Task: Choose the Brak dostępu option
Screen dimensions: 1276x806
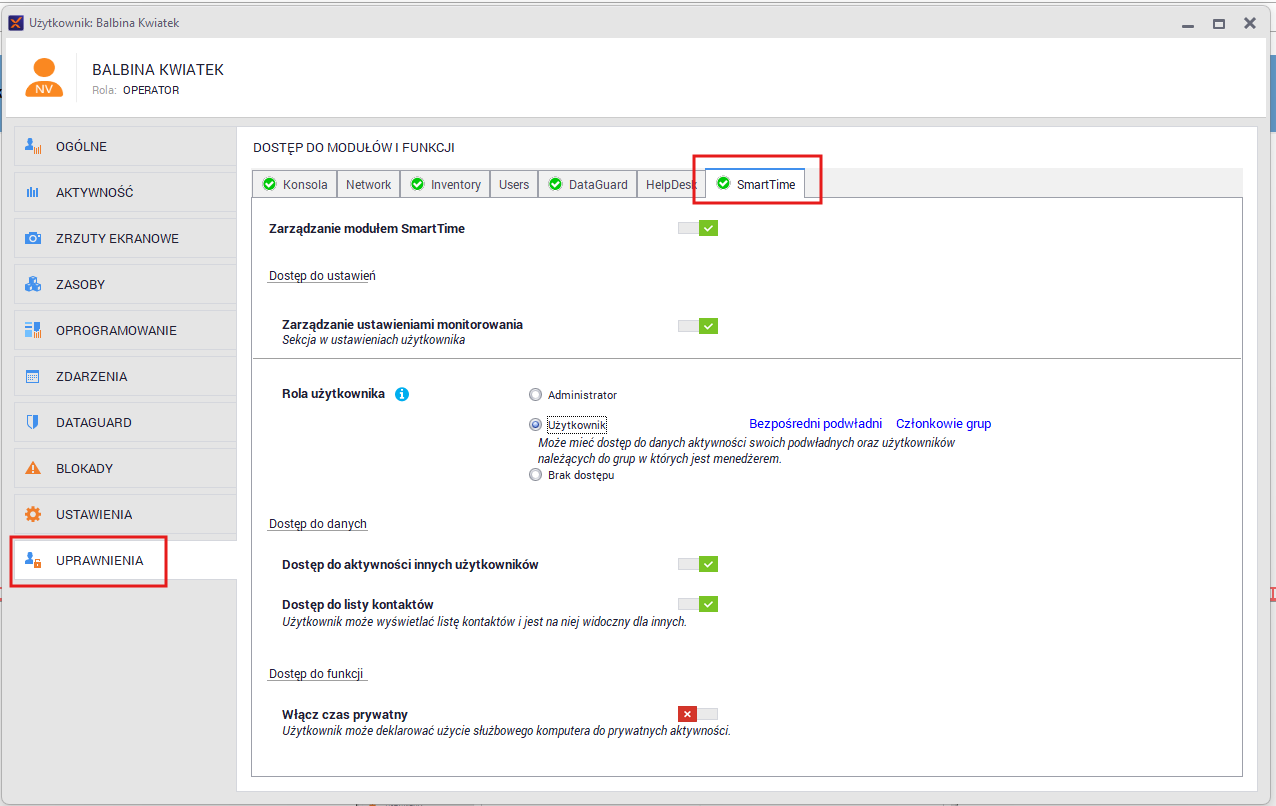Action: (535, 474)
